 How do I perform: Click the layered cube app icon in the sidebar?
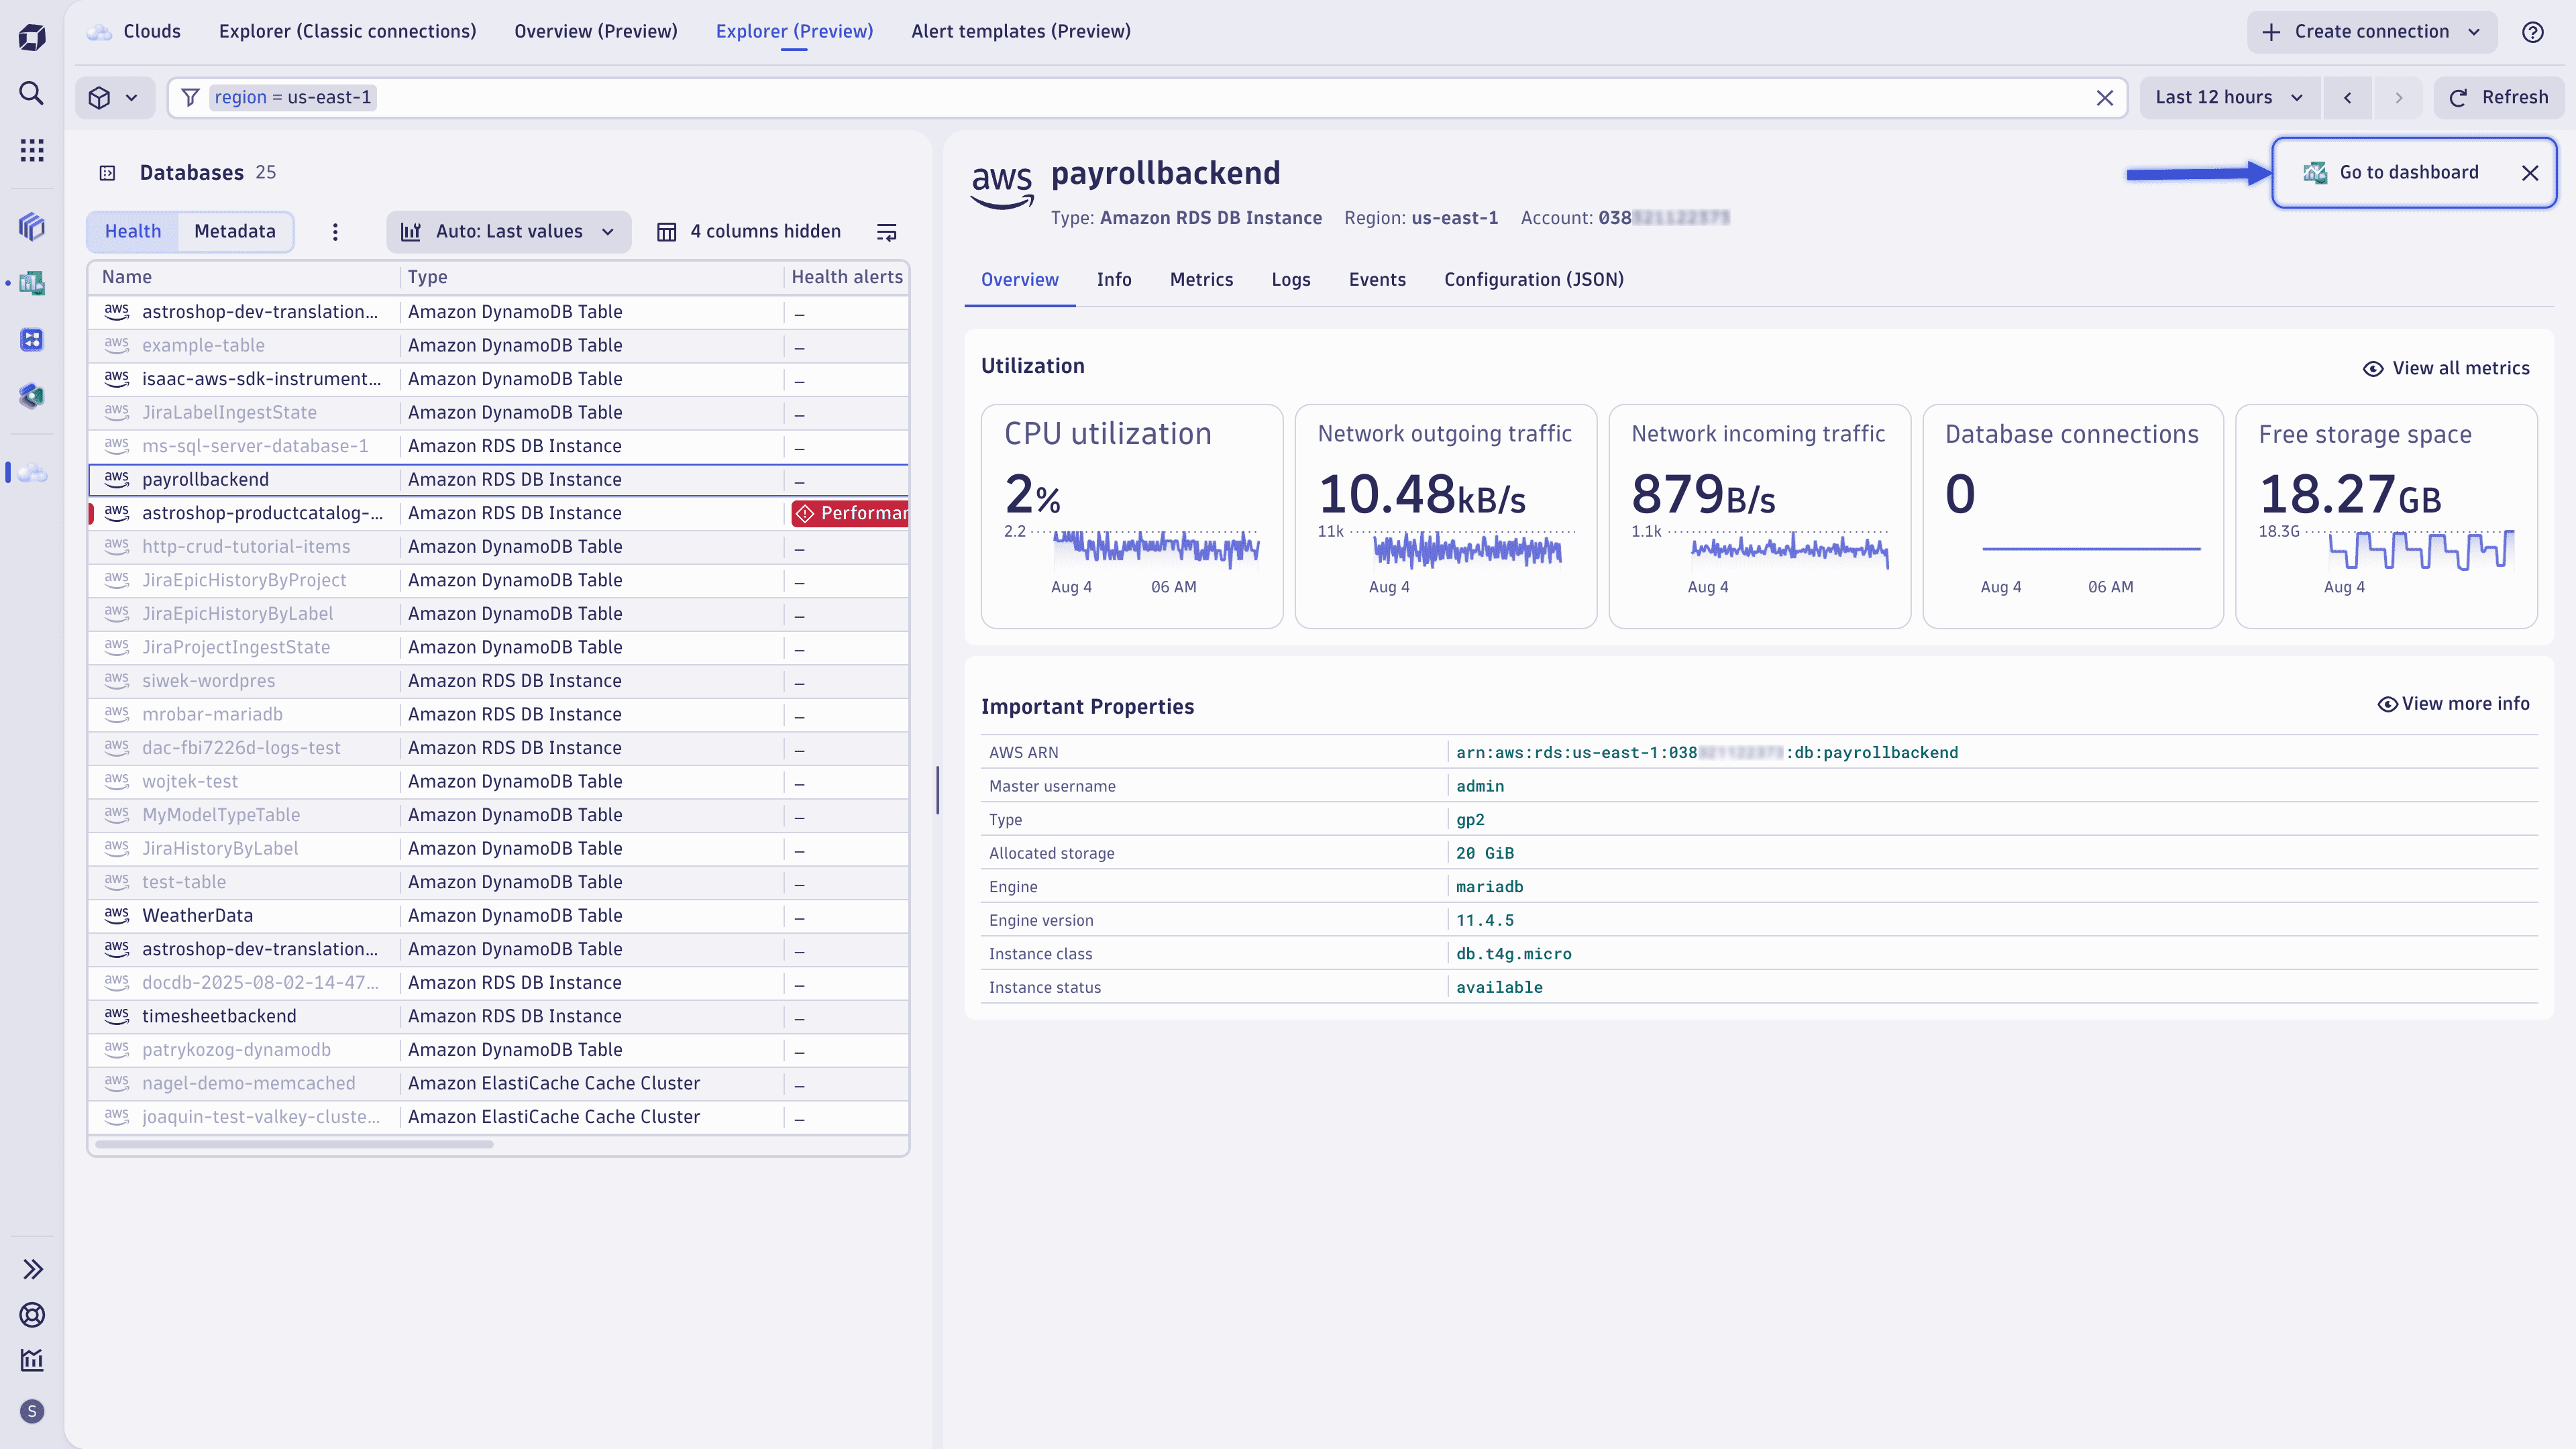32,227
